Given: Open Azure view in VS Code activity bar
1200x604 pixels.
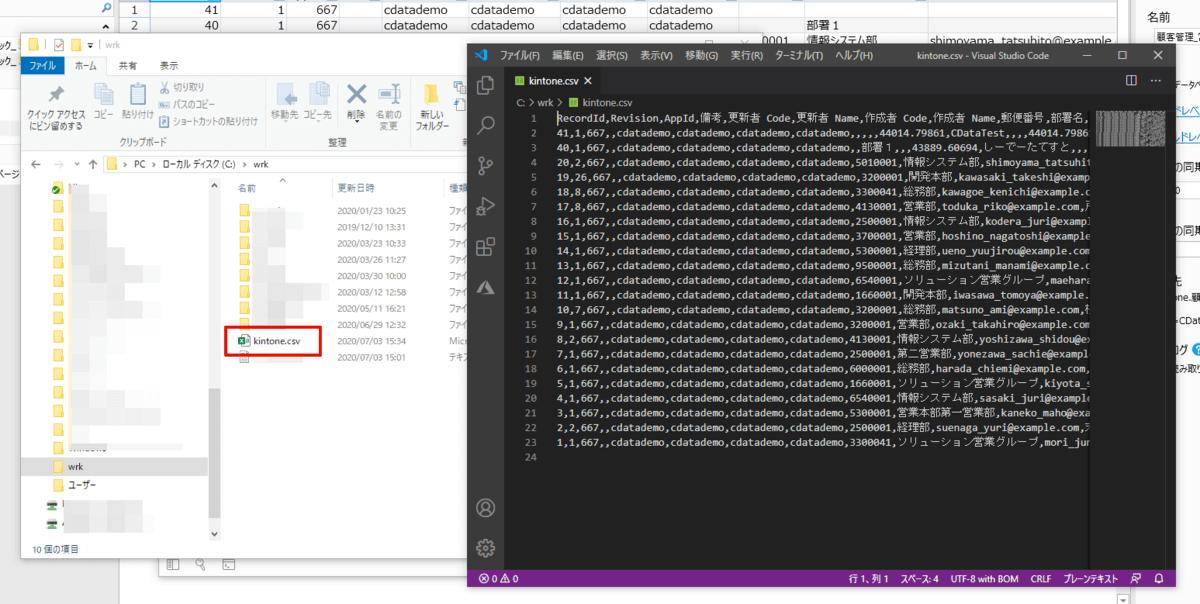Looking at the screenshot, I should [486, 286].
